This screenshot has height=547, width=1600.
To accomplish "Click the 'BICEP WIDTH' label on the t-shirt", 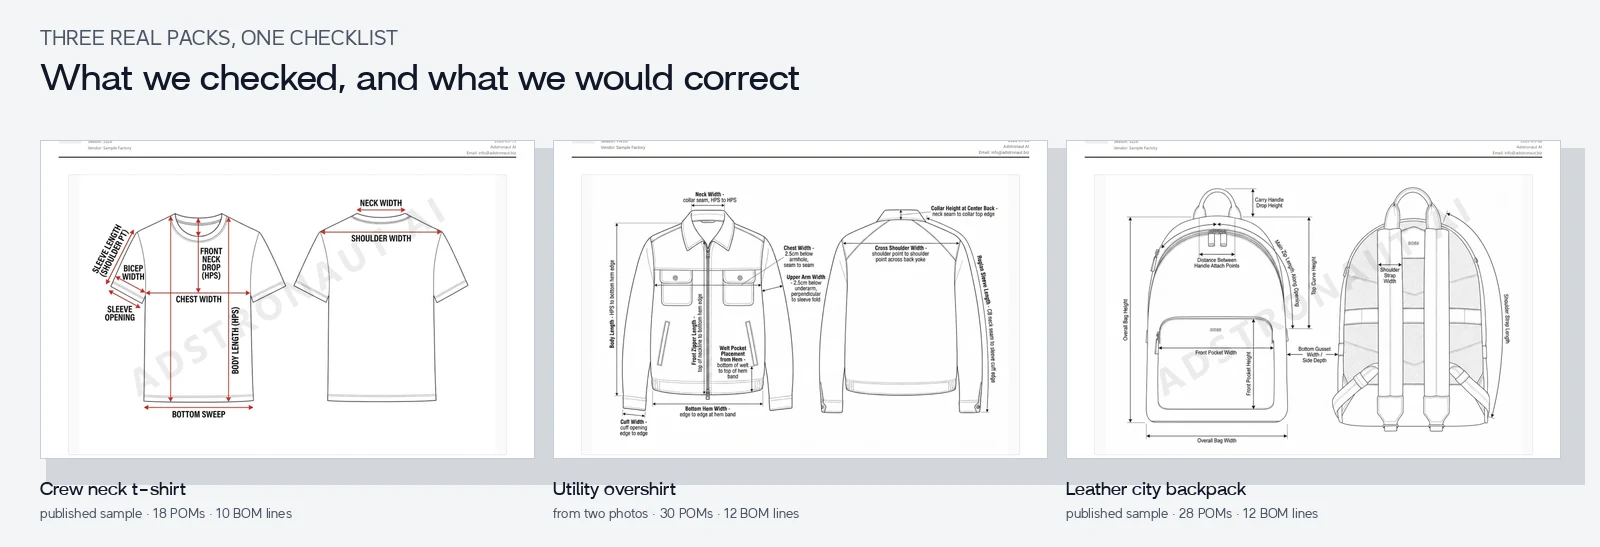I will pyautogui.click(x=133, y=272).
